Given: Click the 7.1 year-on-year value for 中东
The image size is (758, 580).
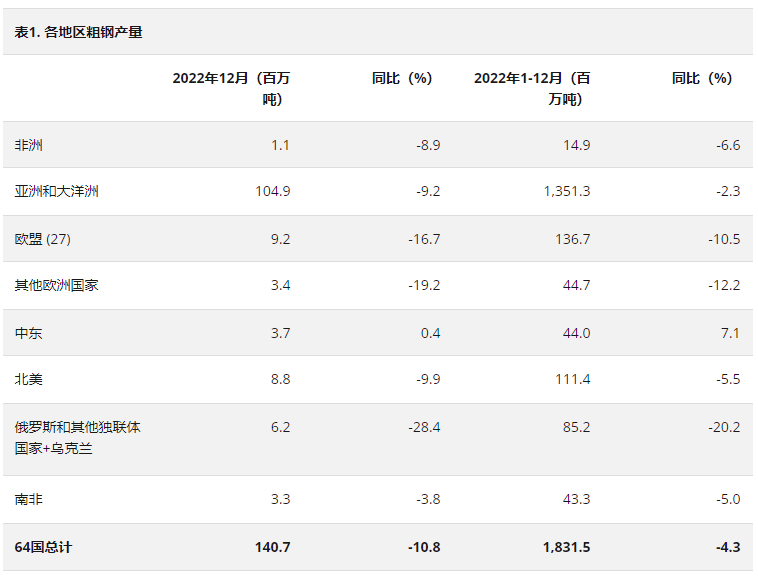Looking at the screenshot, I should 730,332.
